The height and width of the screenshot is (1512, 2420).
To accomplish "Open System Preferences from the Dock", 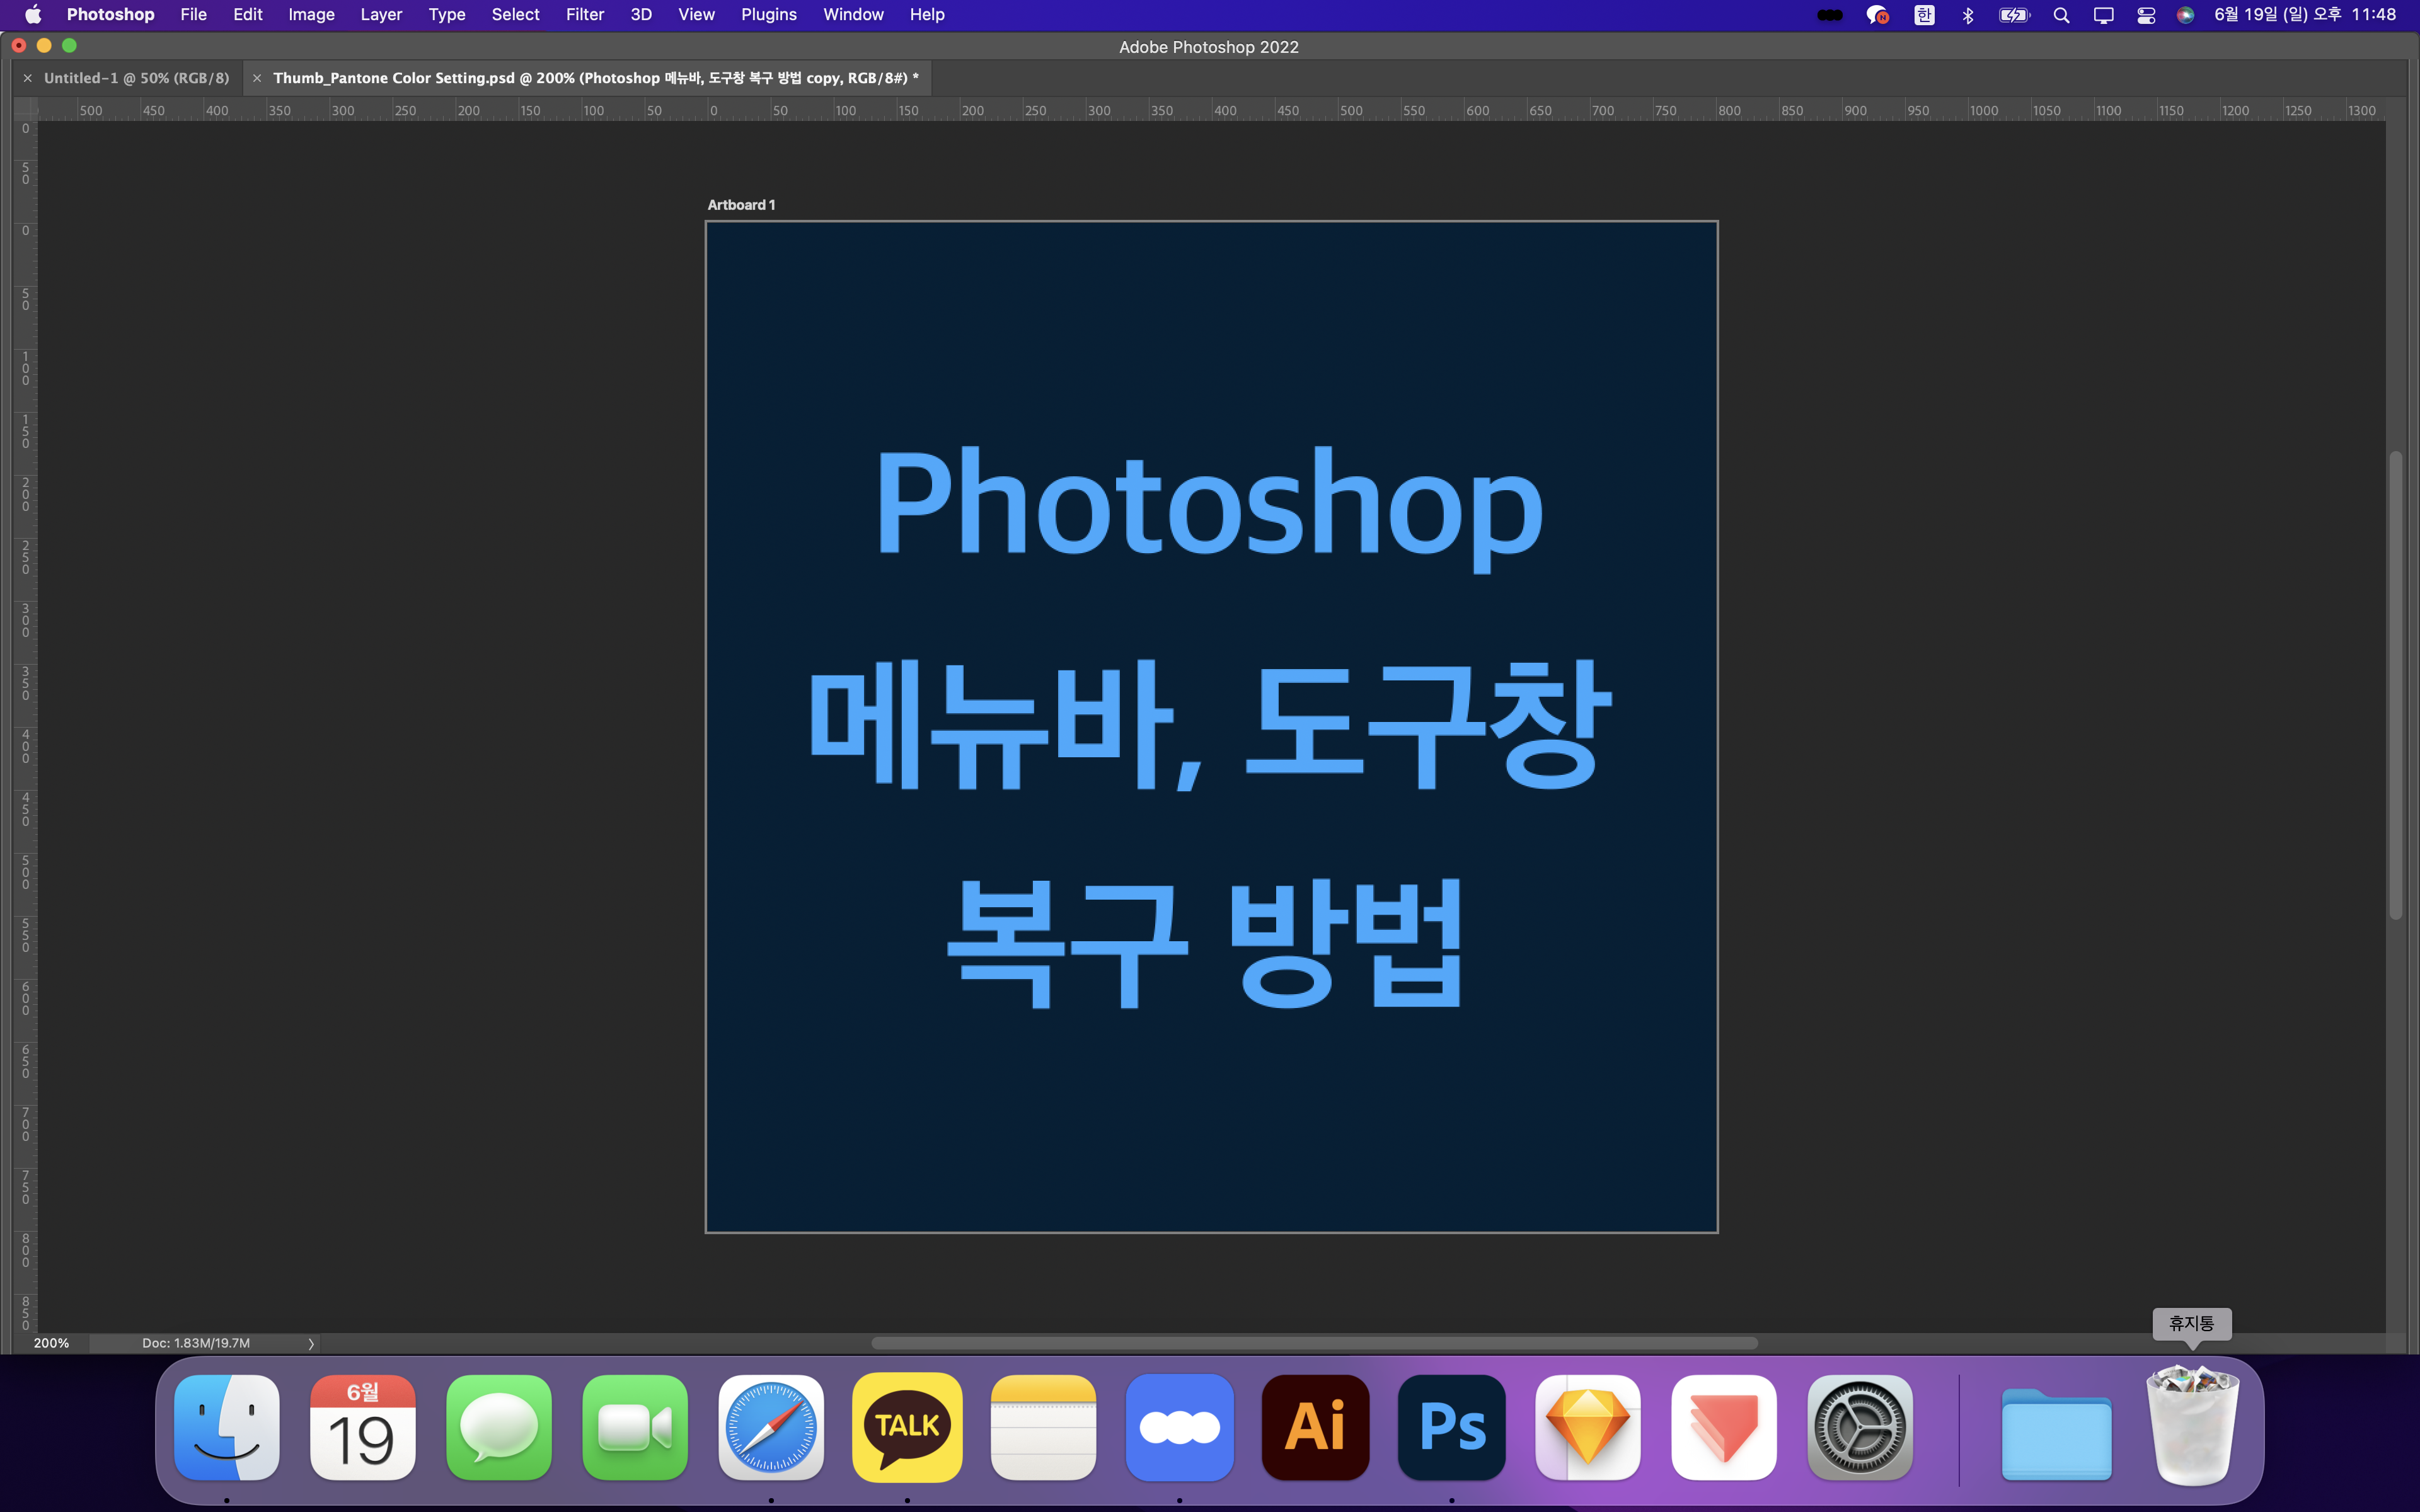I will (x=1860, y=1427).
